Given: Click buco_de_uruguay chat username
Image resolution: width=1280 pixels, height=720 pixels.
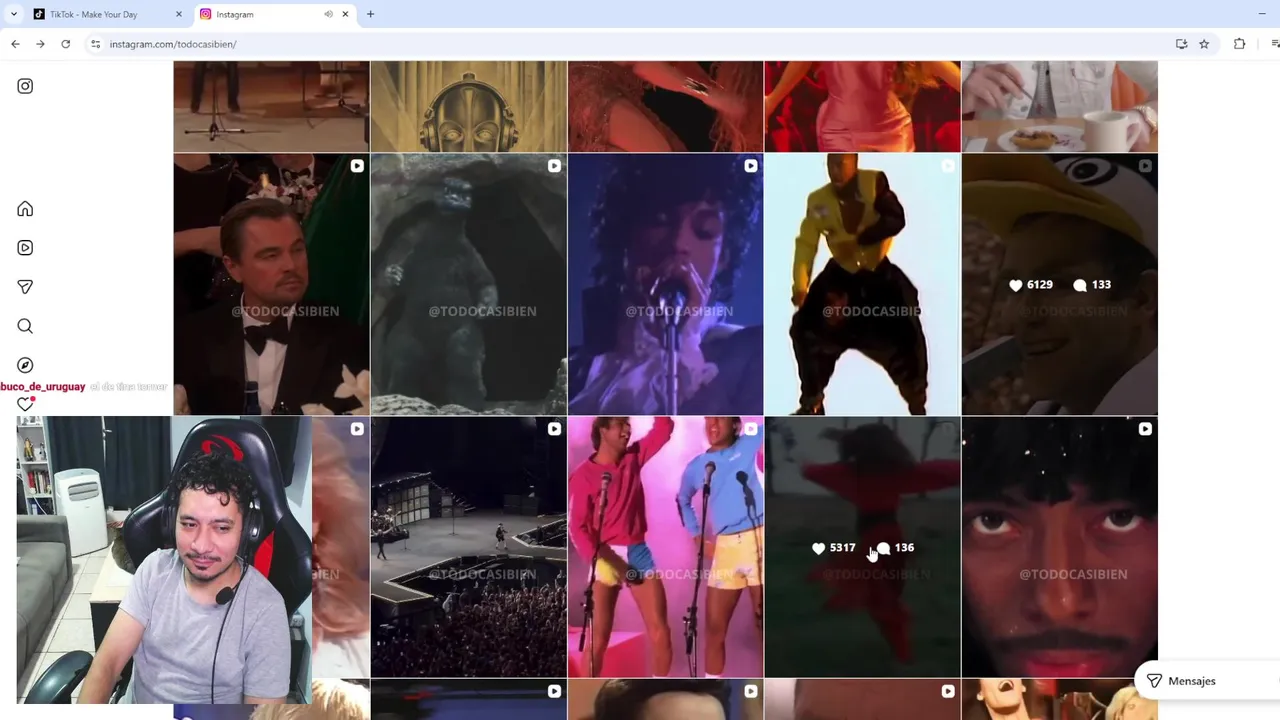Looking at the screenshot, I should point(43,387).
